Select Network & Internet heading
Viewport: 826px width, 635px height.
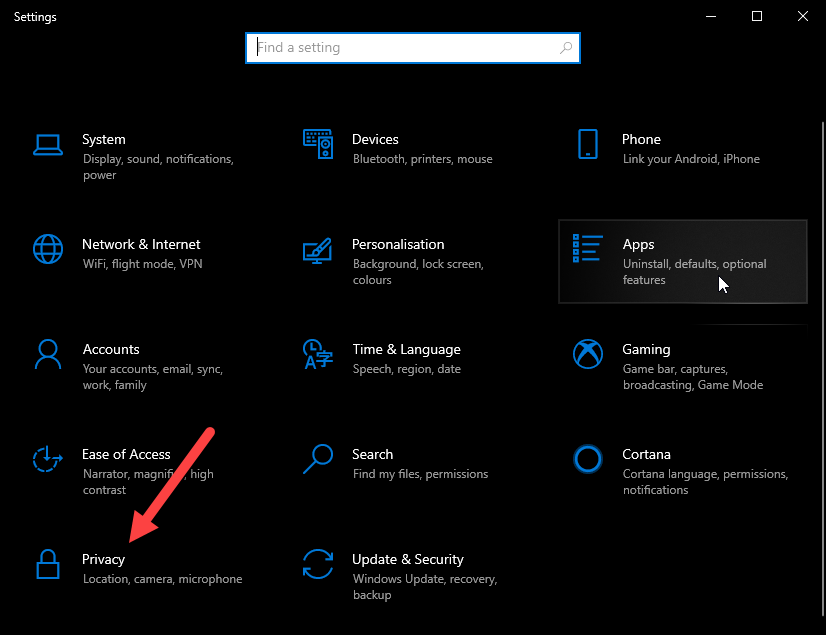141,244
